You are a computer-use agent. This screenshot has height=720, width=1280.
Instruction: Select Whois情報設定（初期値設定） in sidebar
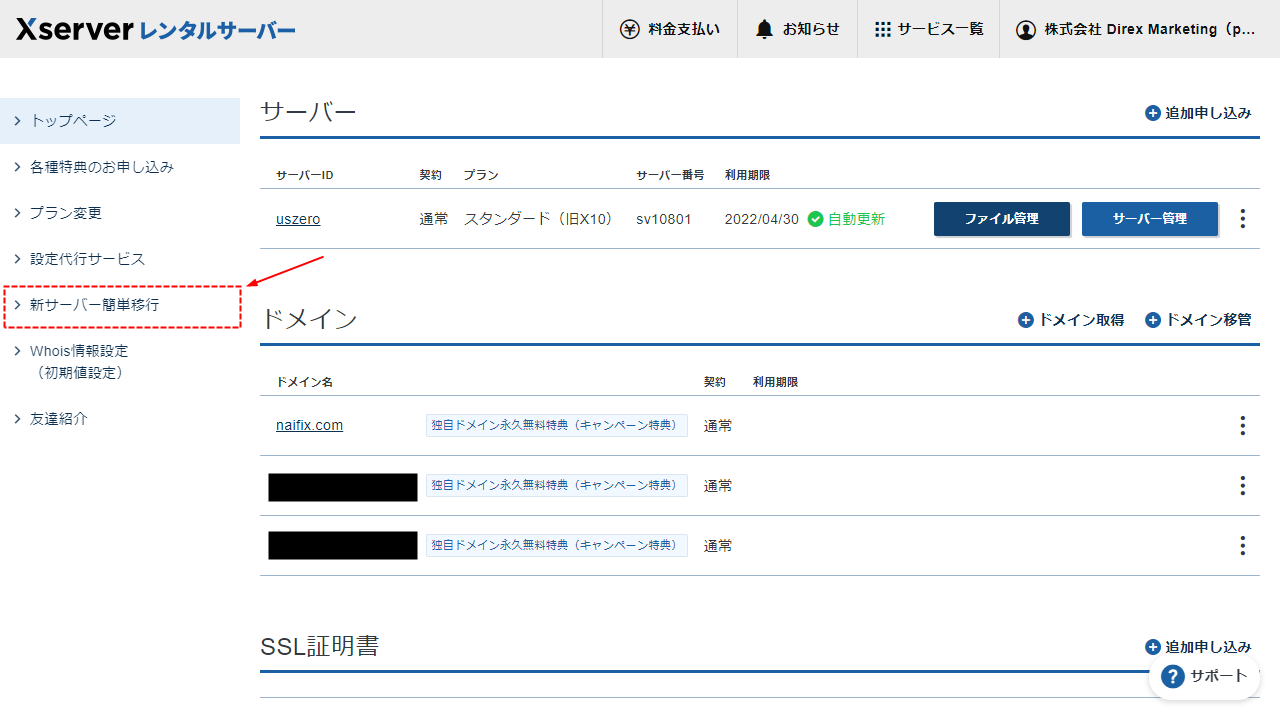[120, 362]
